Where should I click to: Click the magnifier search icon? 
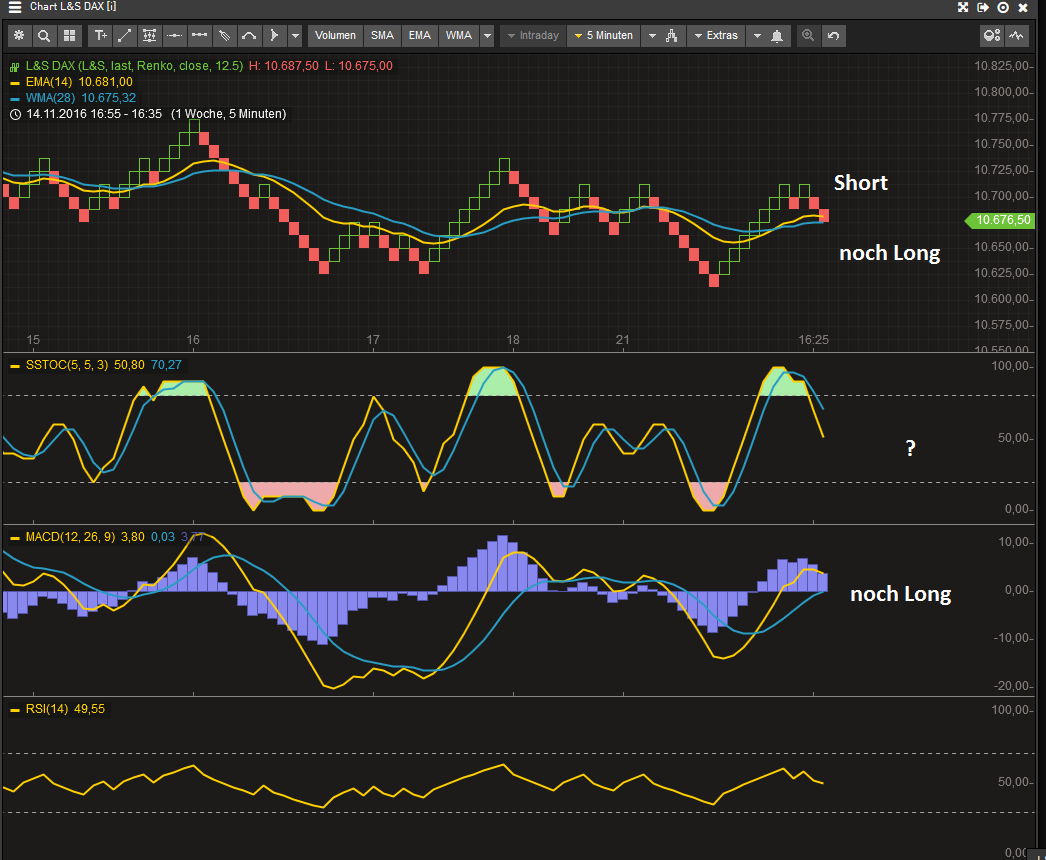pyautogui.click(x=44, y=36)
